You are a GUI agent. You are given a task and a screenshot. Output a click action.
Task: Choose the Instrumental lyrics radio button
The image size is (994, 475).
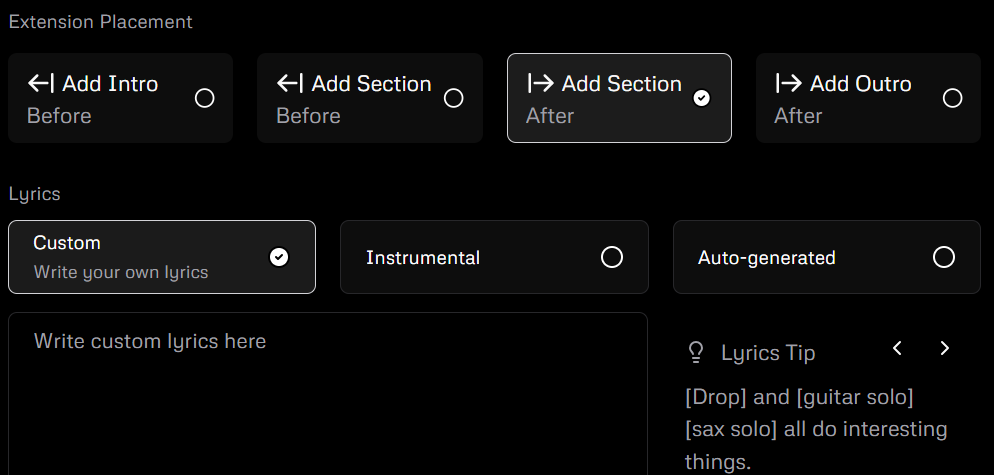click(x=612, y=257)
